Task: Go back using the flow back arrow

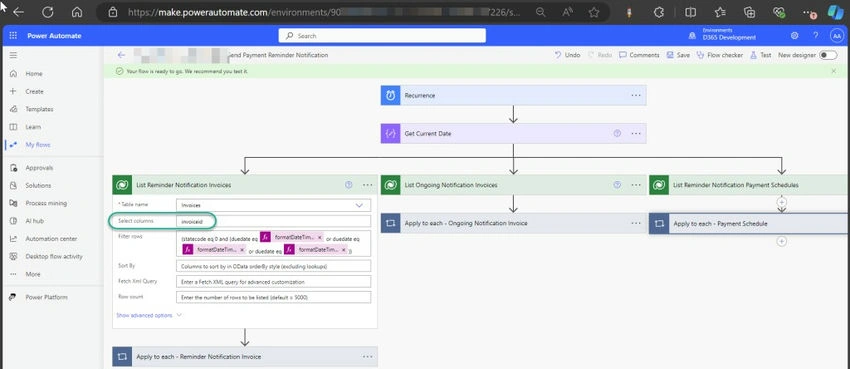Action: (x=121, y=55)
